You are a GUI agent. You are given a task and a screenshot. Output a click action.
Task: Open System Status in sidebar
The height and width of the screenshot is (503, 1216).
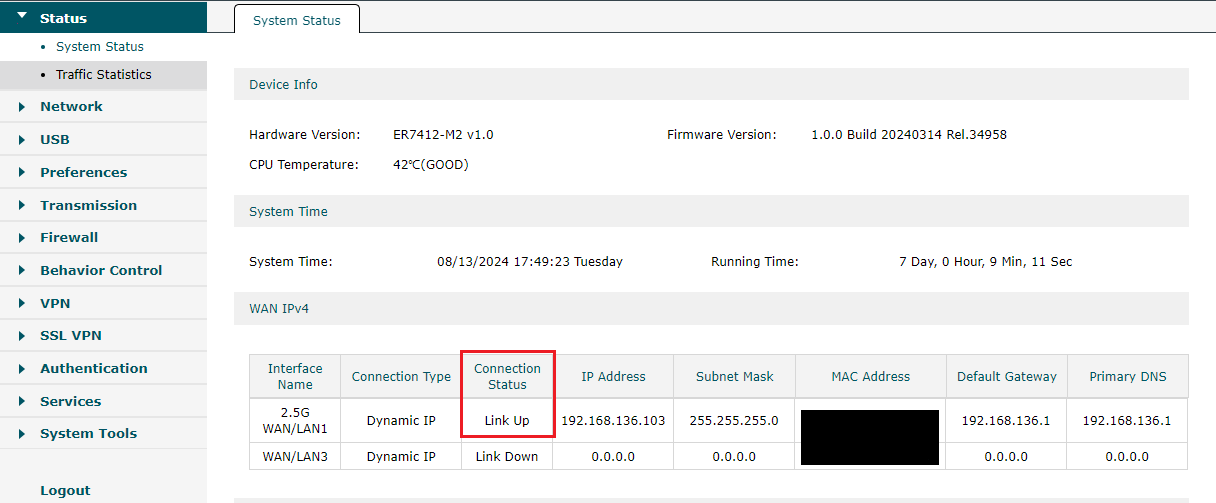coord(99,47)
